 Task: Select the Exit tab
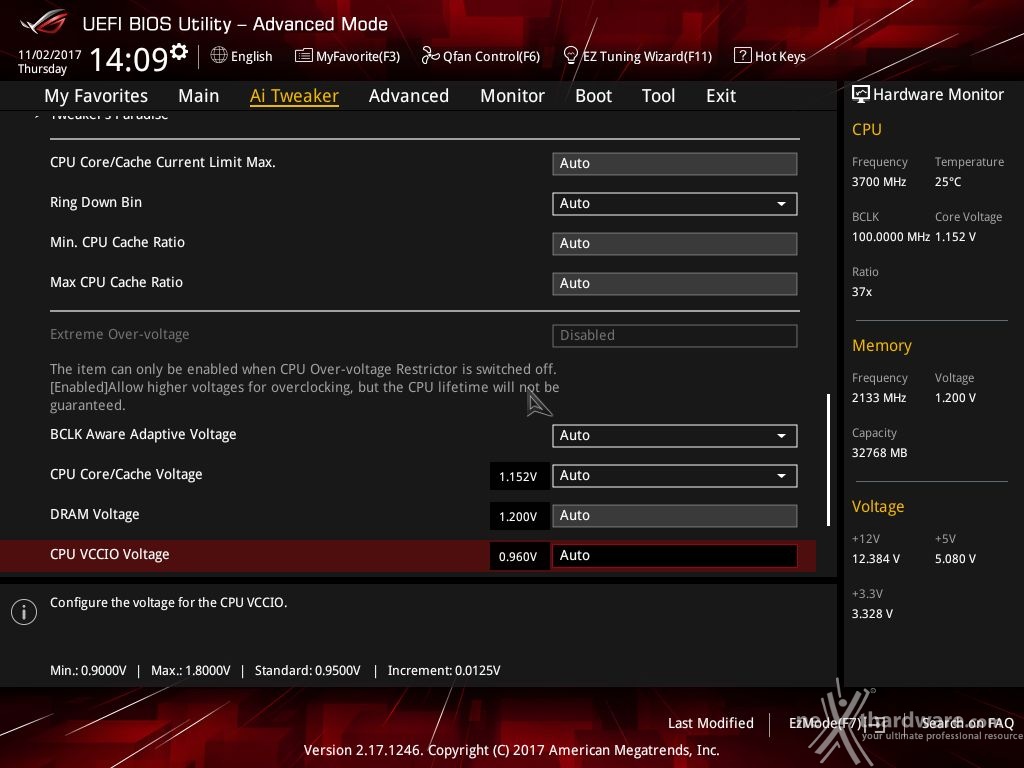pyautogui.click(x=721, y=96)
